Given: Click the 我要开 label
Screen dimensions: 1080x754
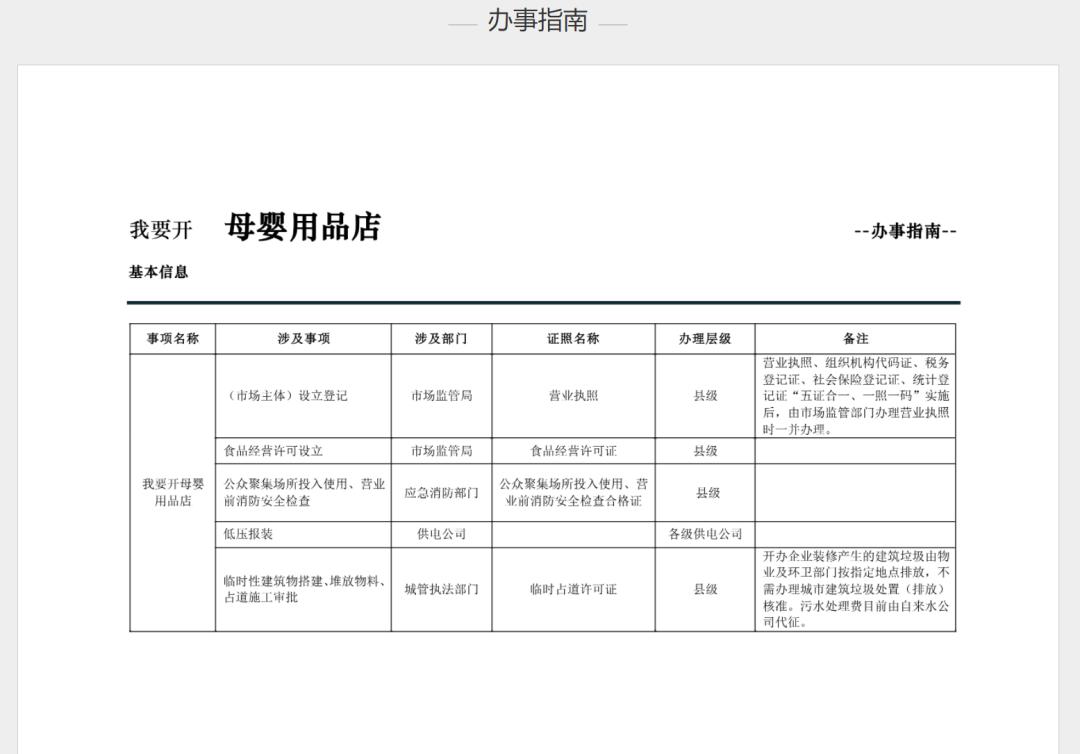Looking at the screenshot, I should (x=157, y=229).
